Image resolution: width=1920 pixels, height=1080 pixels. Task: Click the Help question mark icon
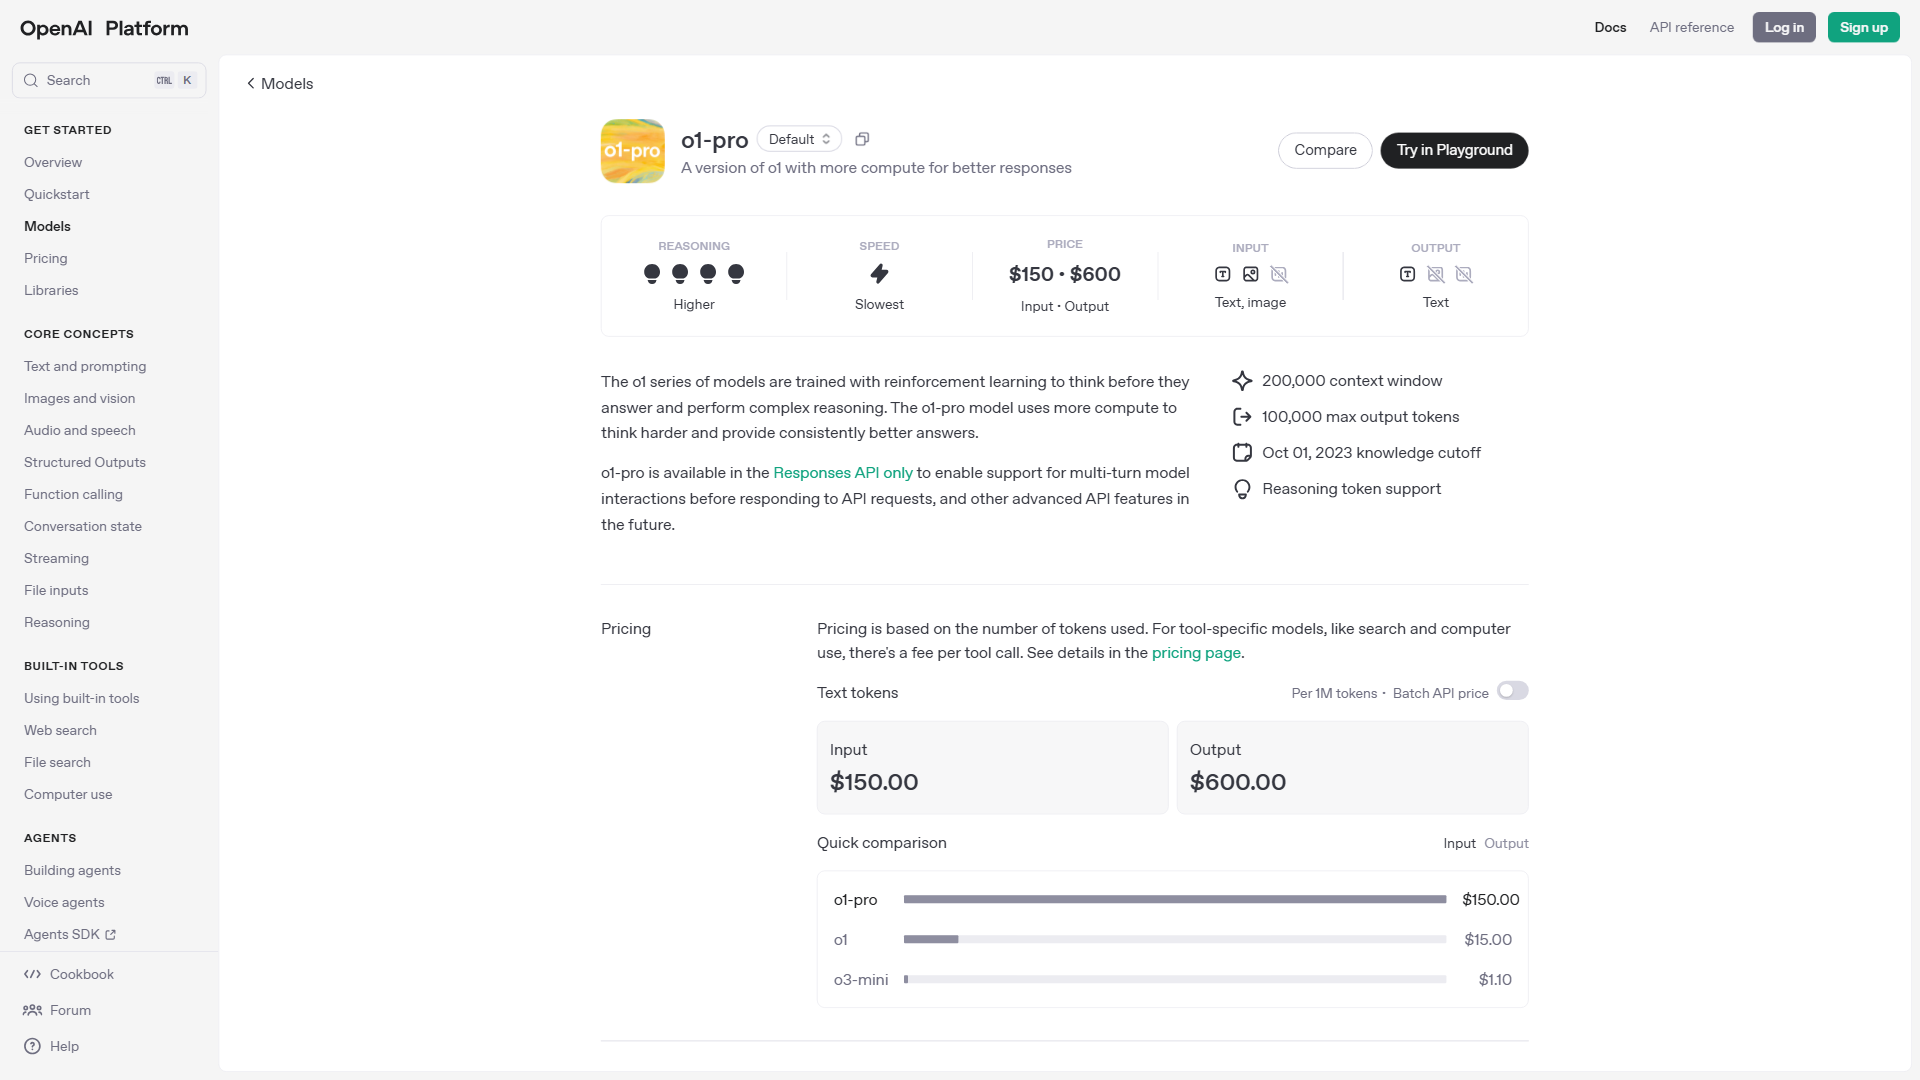(33, 1046)
